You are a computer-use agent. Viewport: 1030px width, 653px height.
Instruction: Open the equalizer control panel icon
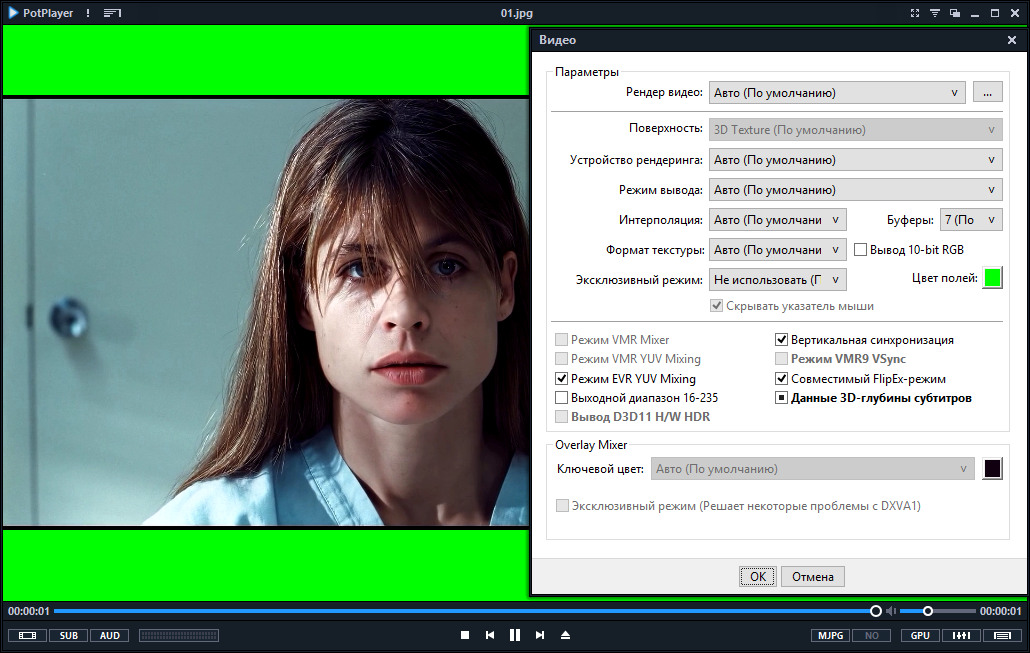click(x=961, y=635)
